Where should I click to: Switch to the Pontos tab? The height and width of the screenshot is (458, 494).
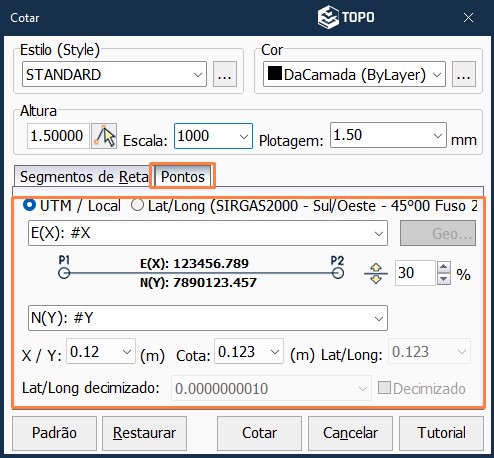[183, 176]
